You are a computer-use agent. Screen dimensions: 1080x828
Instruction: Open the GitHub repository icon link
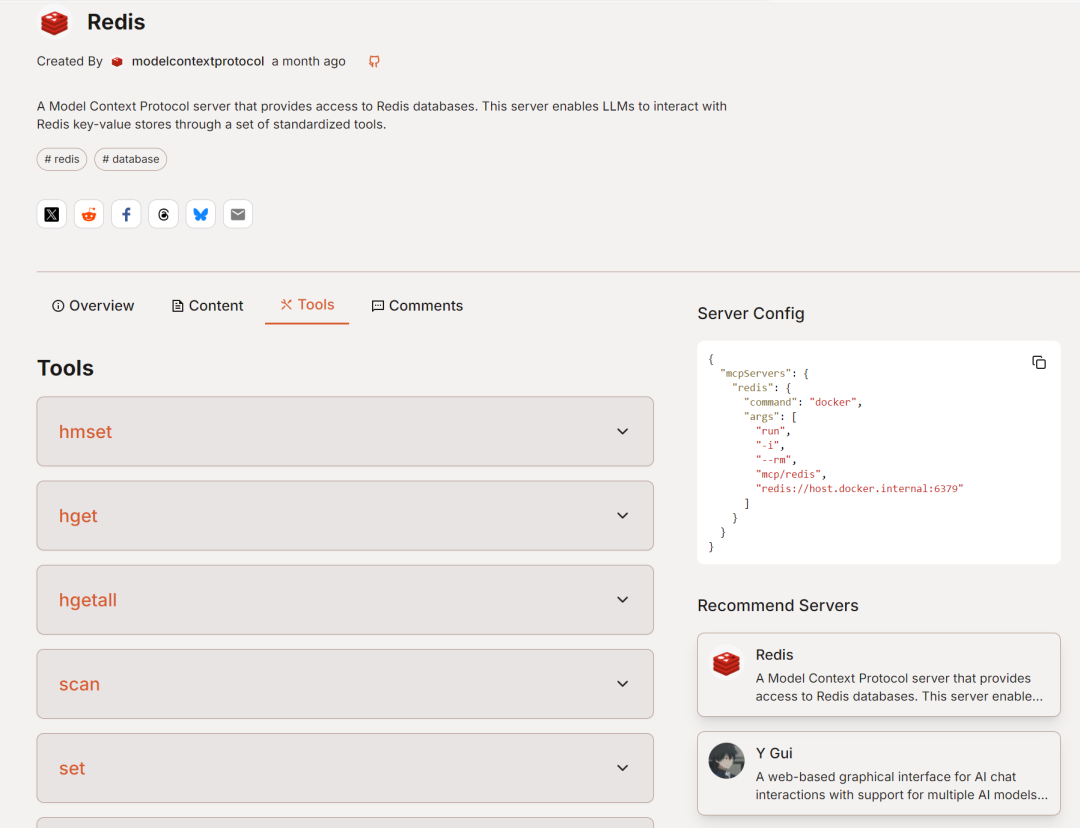click(374, 61)
